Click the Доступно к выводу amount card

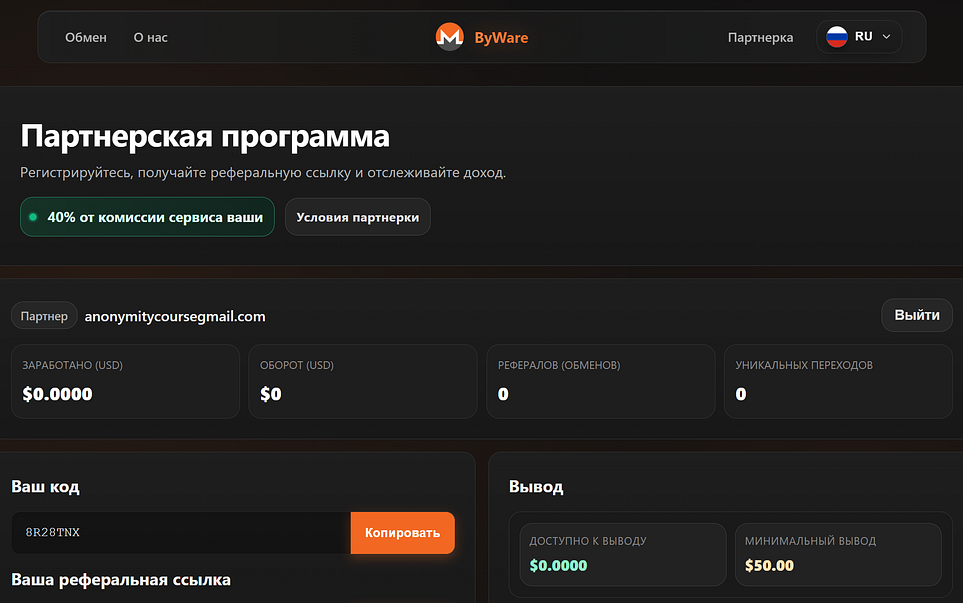pyautogui.click(x=622, y=554)
